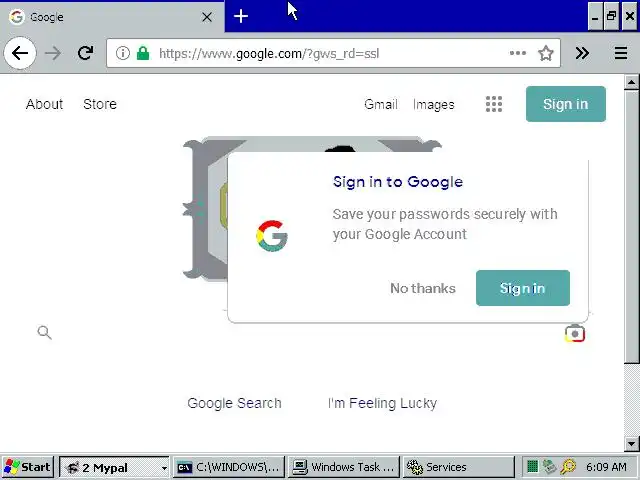Viewport: 640px width, 480px height.
Task: Close the Google tab
Action: [x=207, y=17]
